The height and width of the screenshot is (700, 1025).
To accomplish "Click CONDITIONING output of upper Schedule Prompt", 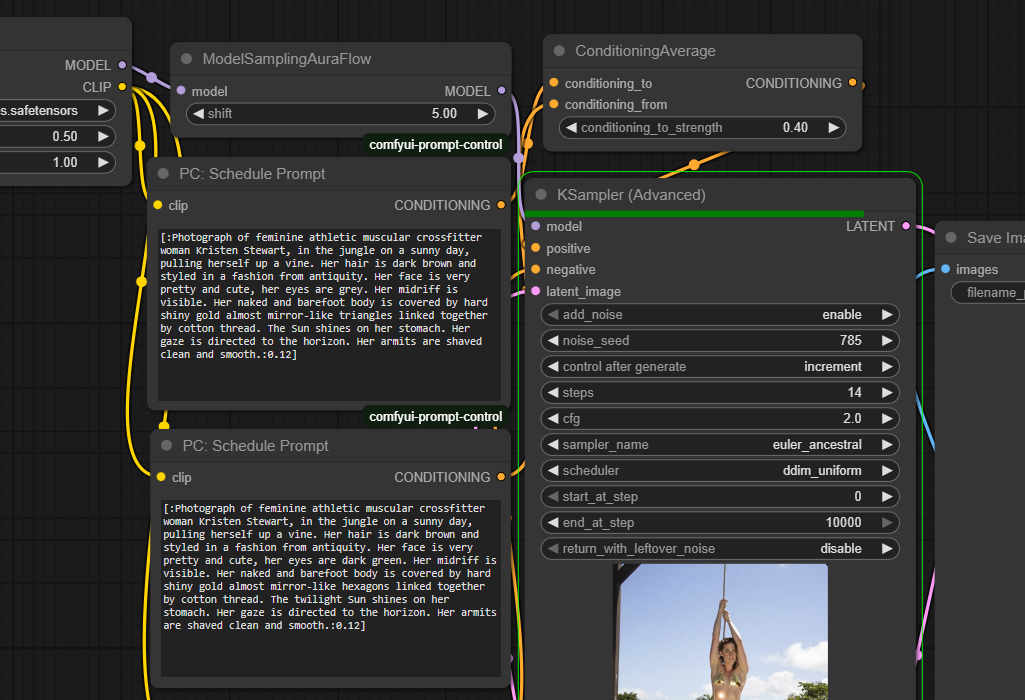I will coord(501,205).
